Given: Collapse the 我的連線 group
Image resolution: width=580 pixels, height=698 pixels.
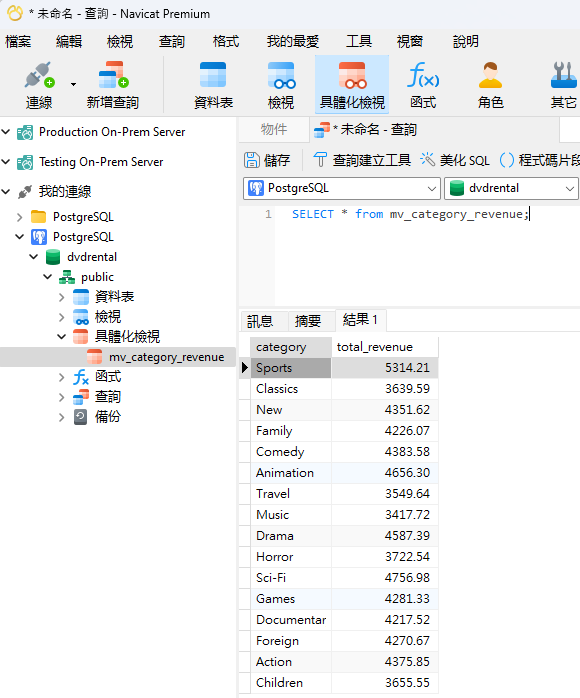Looking at the screenshot, I should click(6, 191).
